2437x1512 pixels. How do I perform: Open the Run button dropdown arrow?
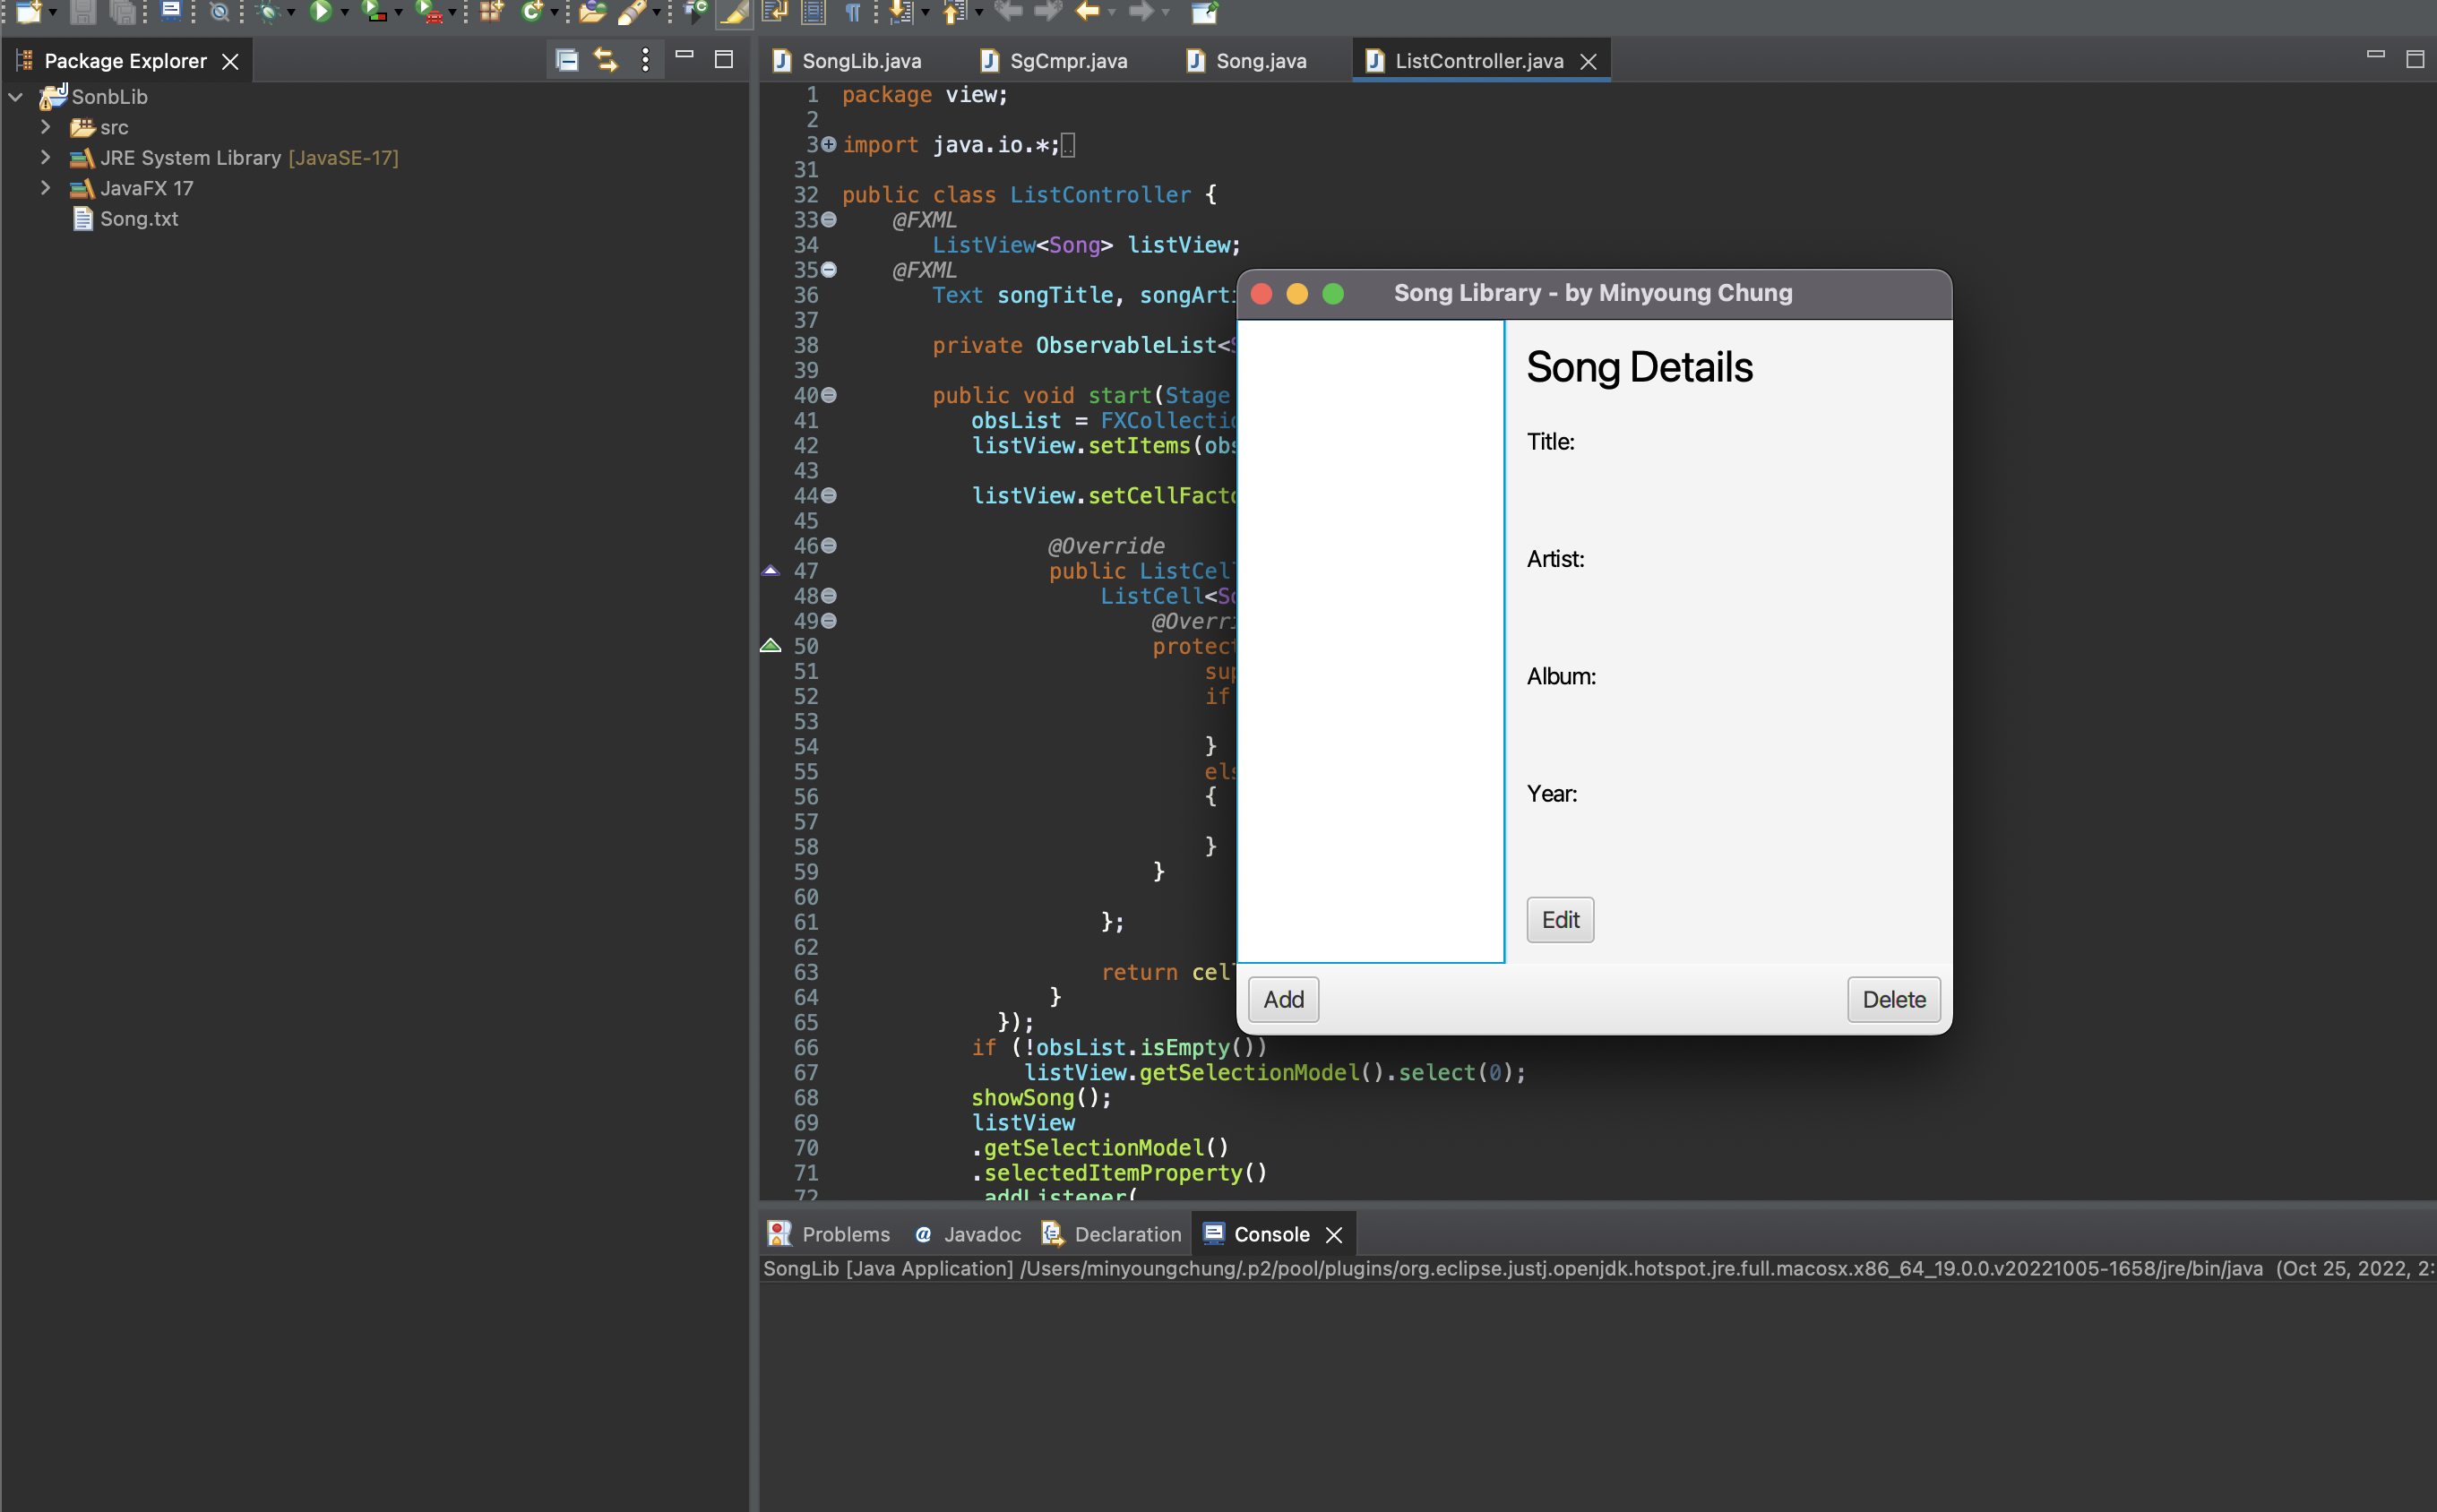coord(345,12)
